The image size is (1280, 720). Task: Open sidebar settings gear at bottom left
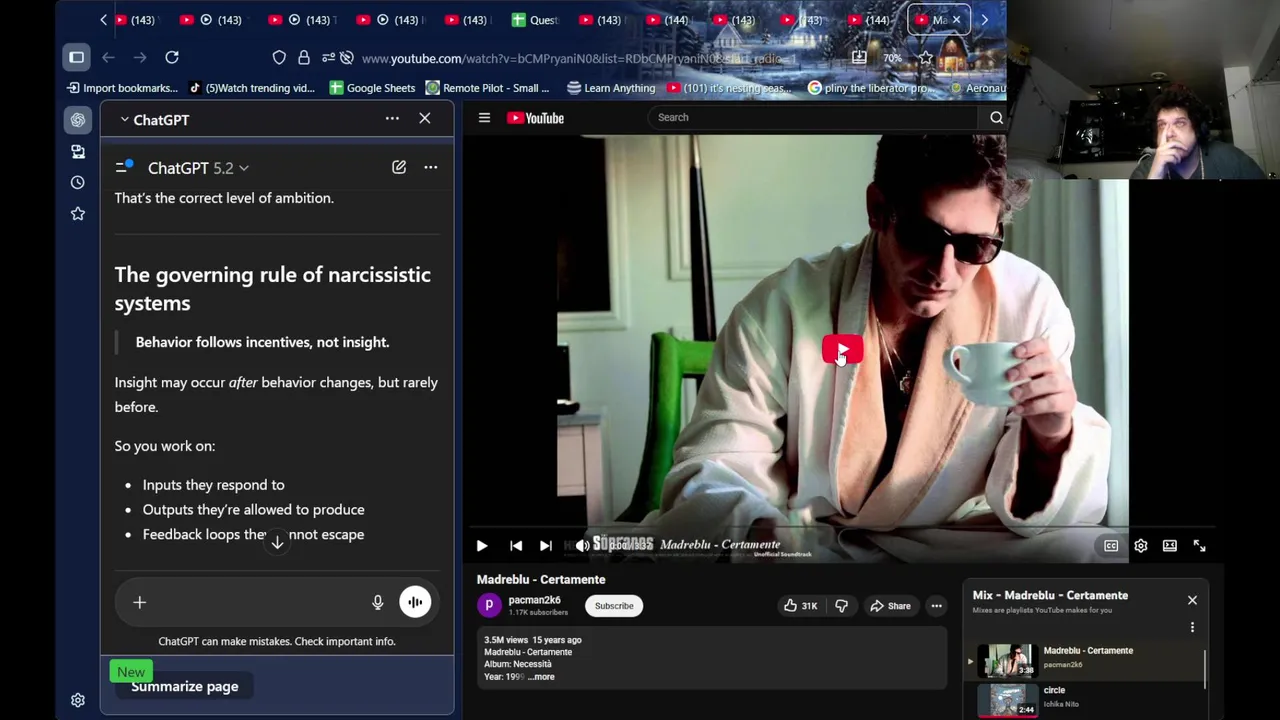tap(78, 700)
